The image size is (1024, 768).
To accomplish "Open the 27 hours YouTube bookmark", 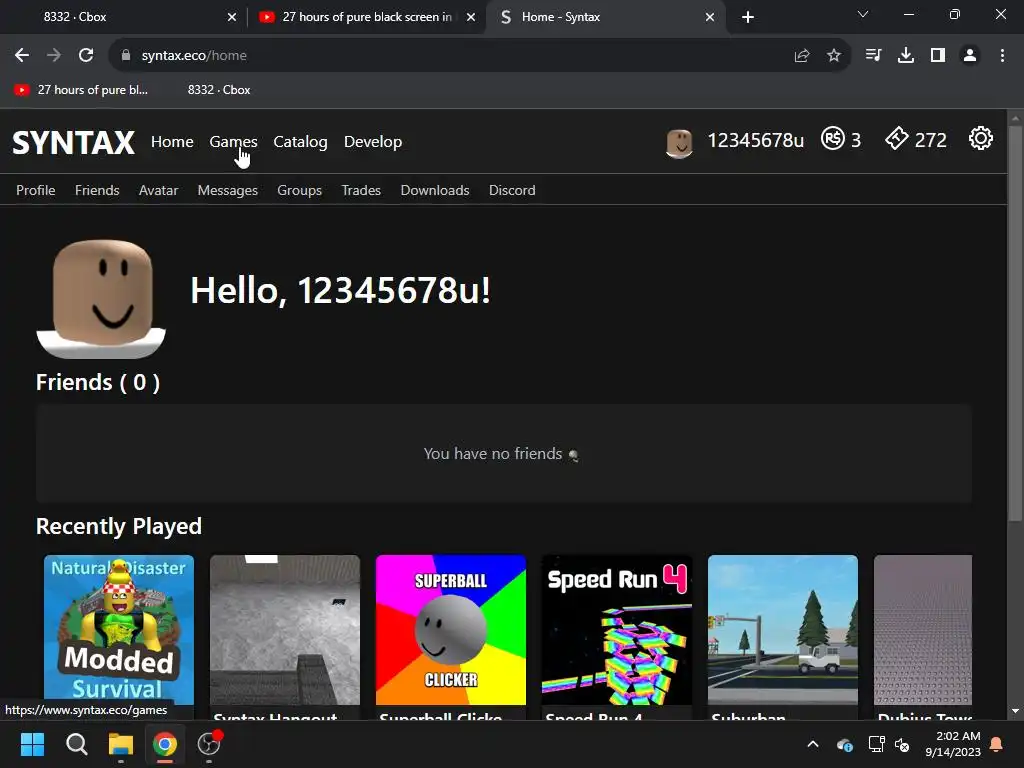I will click(82, 90).
